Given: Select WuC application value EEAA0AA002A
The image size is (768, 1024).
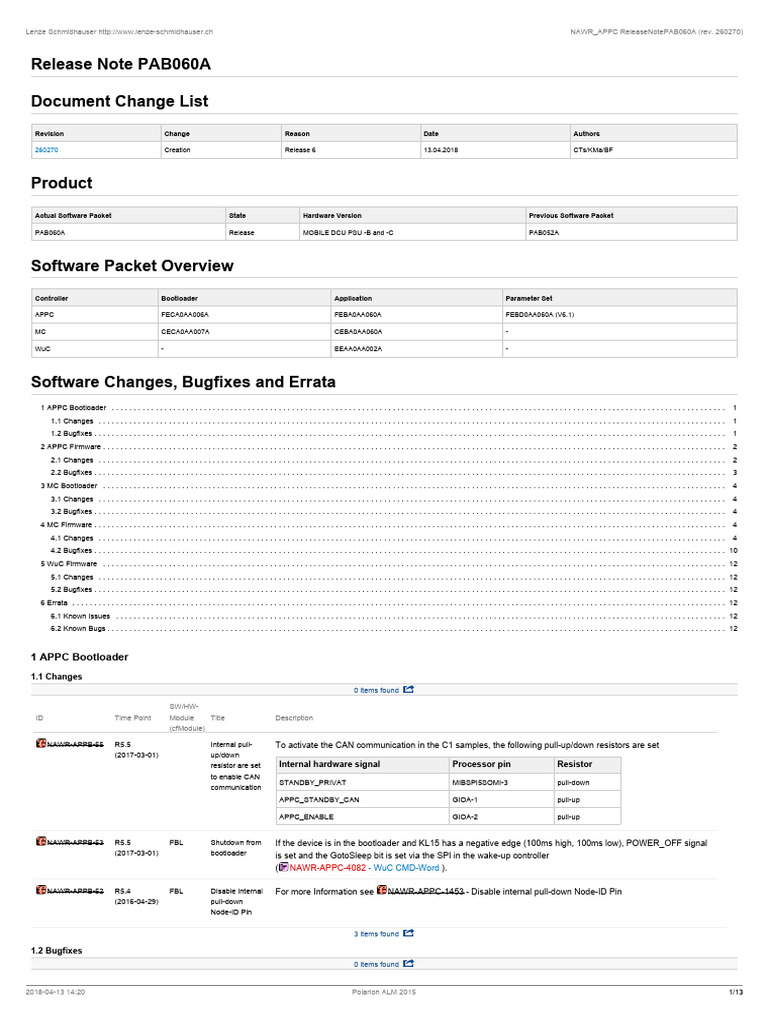Looking at the screenshot, I should pos(358,349).
